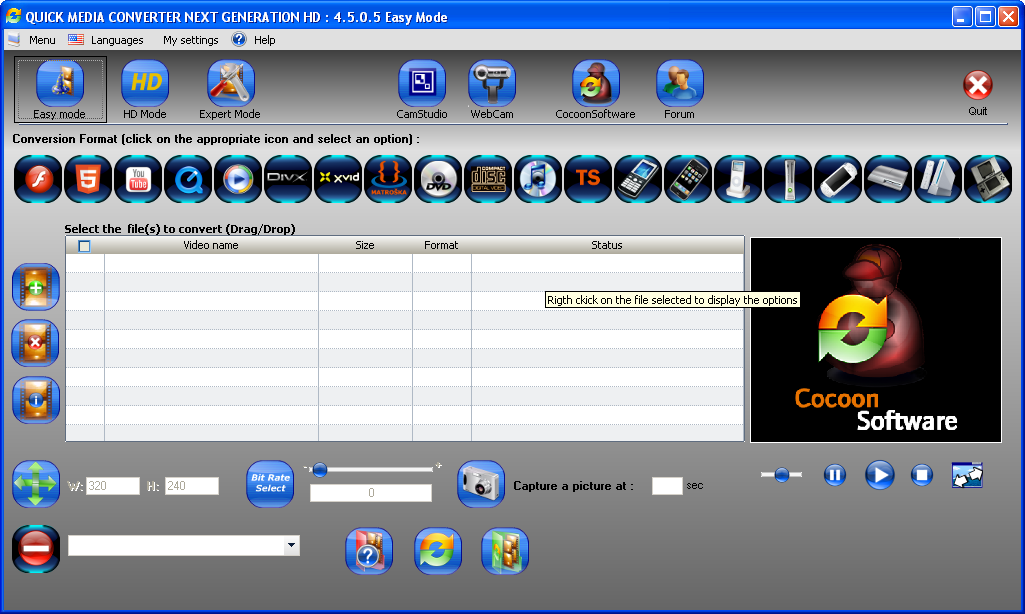
Task: Click the camera capture picture icon
Action: (481, 484)
